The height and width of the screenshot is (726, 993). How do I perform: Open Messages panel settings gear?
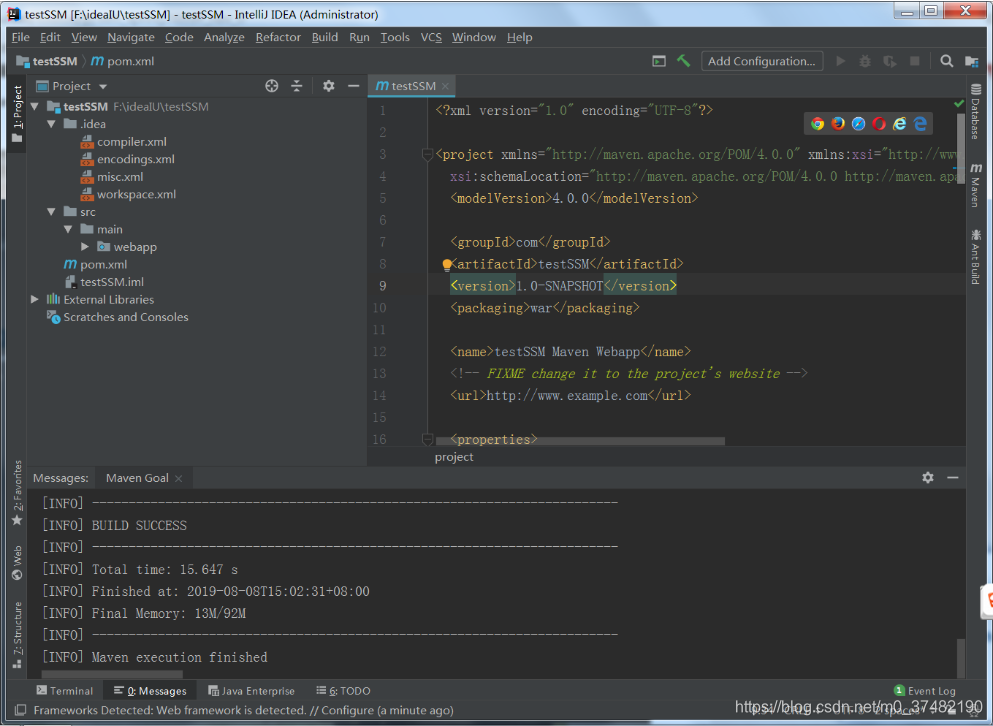(x=928, y=478)
